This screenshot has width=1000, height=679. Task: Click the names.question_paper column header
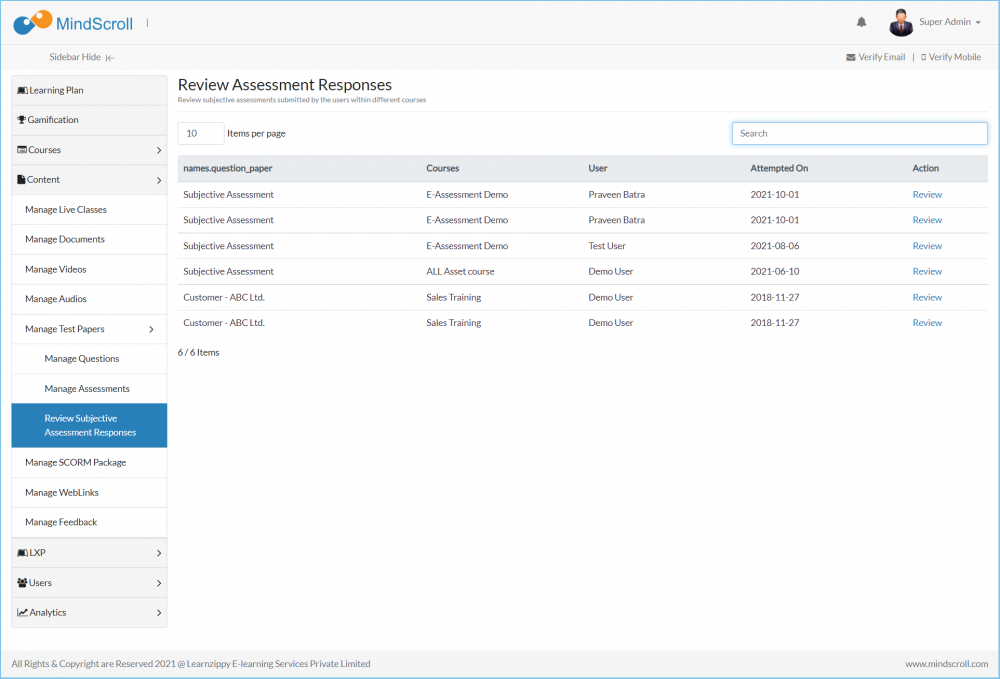pyautogui.click(x=228, y=168)
